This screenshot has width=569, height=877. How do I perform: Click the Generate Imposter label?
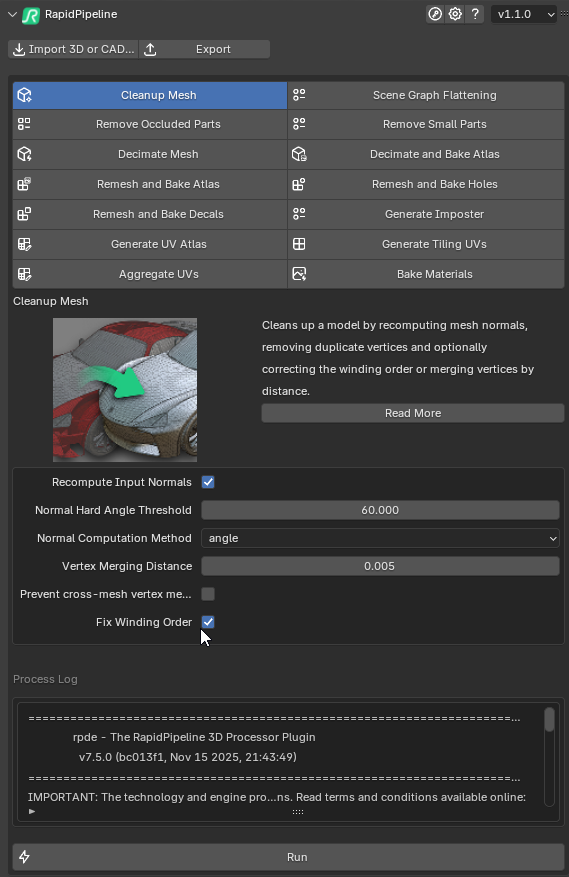click(435, 214)
